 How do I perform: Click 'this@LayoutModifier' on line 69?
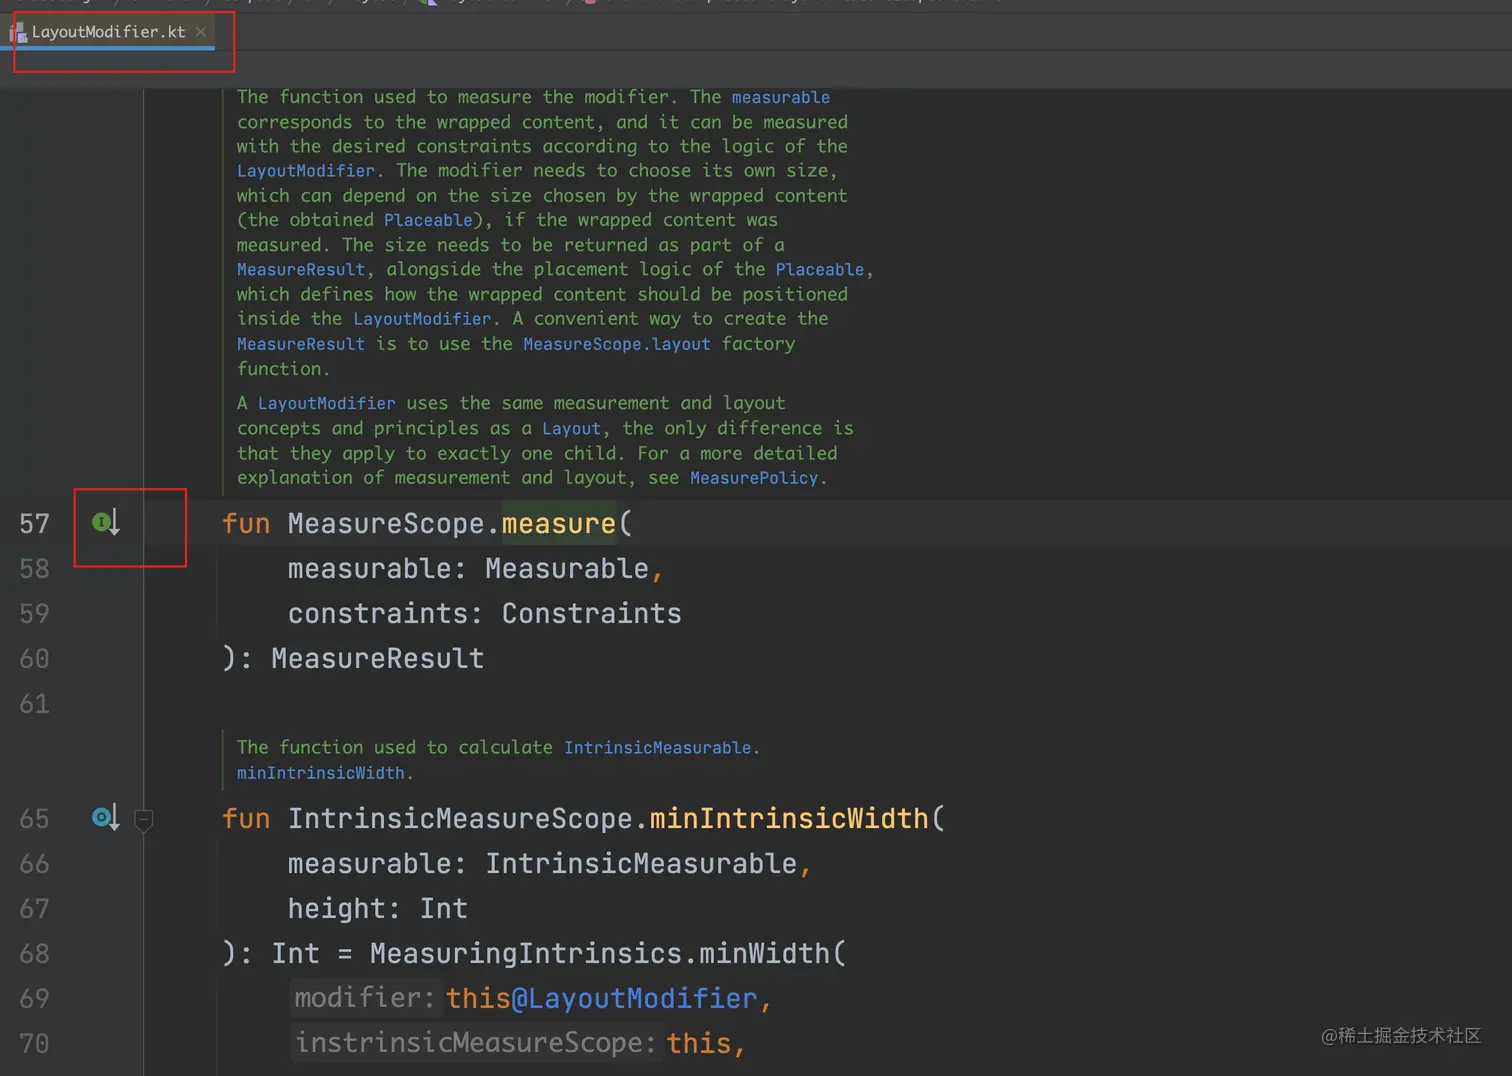602,998
